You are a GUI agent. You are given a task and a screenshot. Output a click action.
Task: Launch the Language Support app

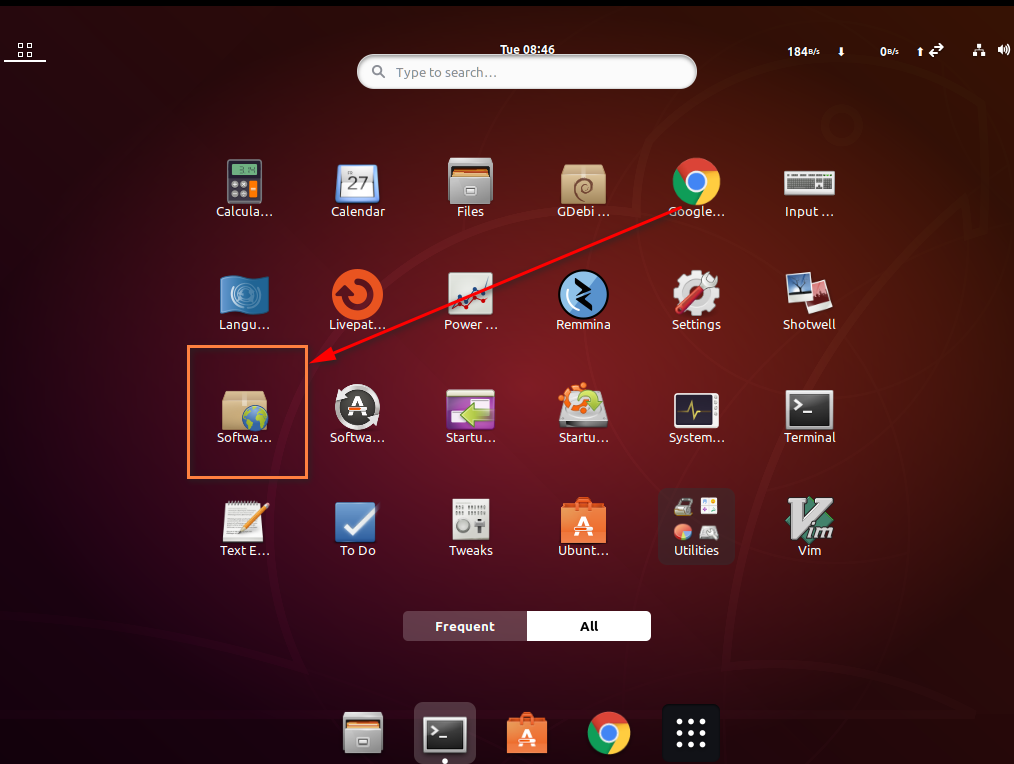[x=244, y=301]
